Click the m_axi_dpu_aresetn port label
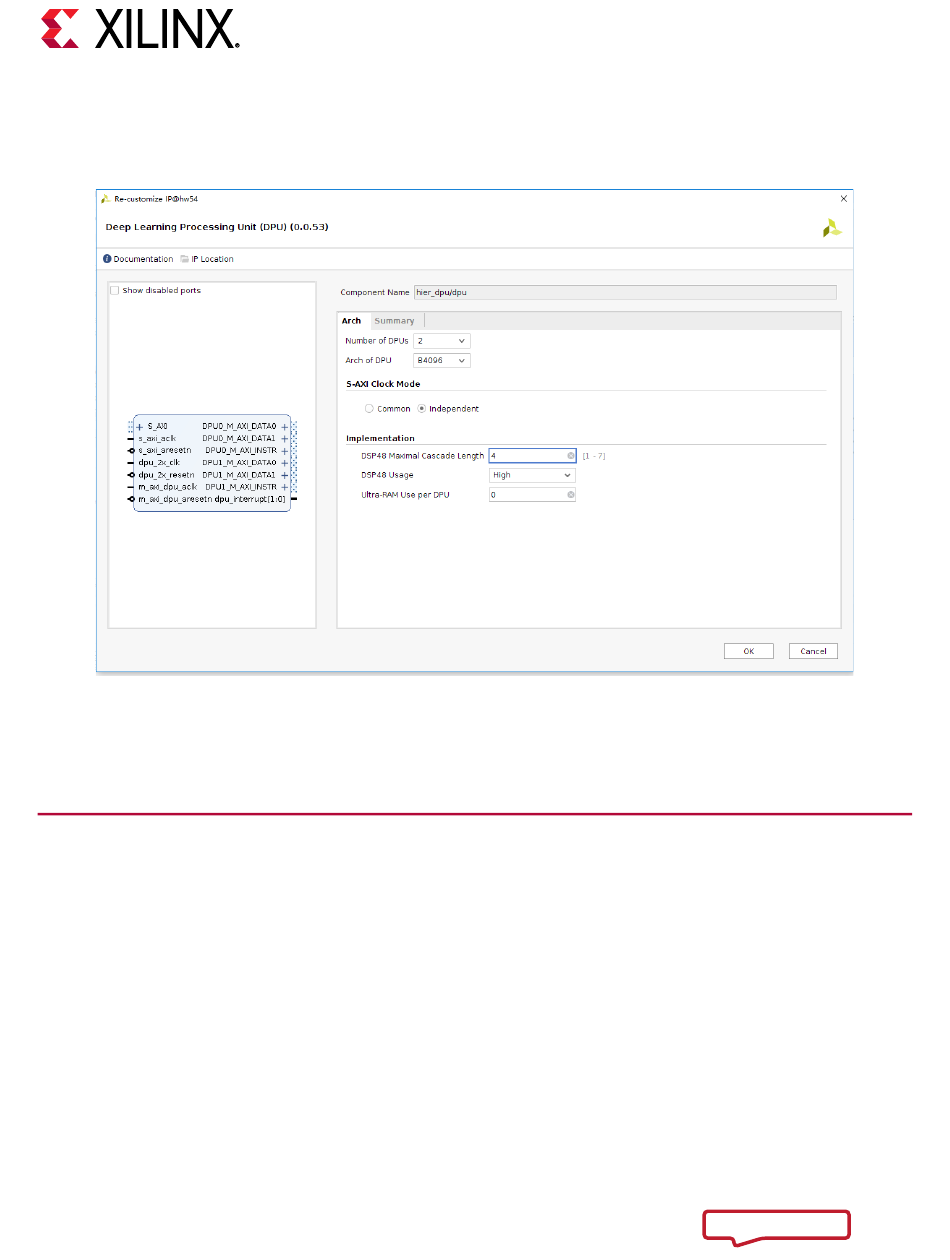The height and width of the screenshot is (1260, 950). (175, 499)
